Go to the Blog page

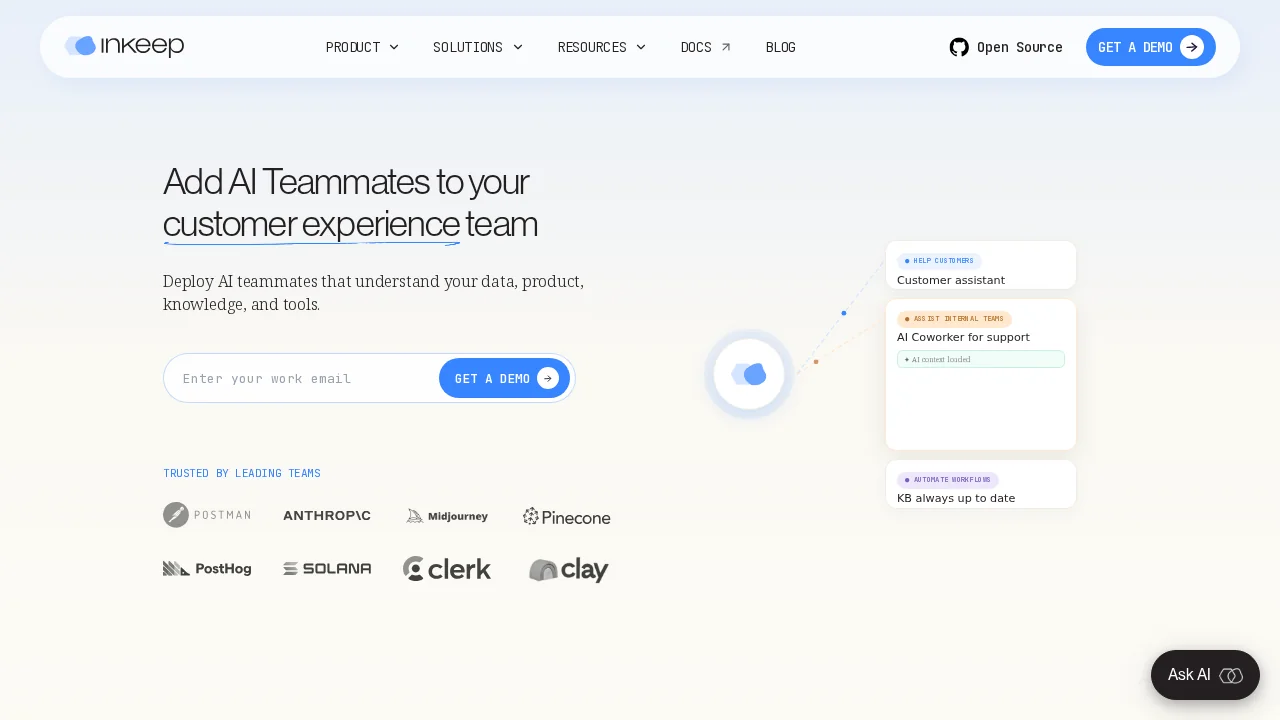[x=780, y=47]
